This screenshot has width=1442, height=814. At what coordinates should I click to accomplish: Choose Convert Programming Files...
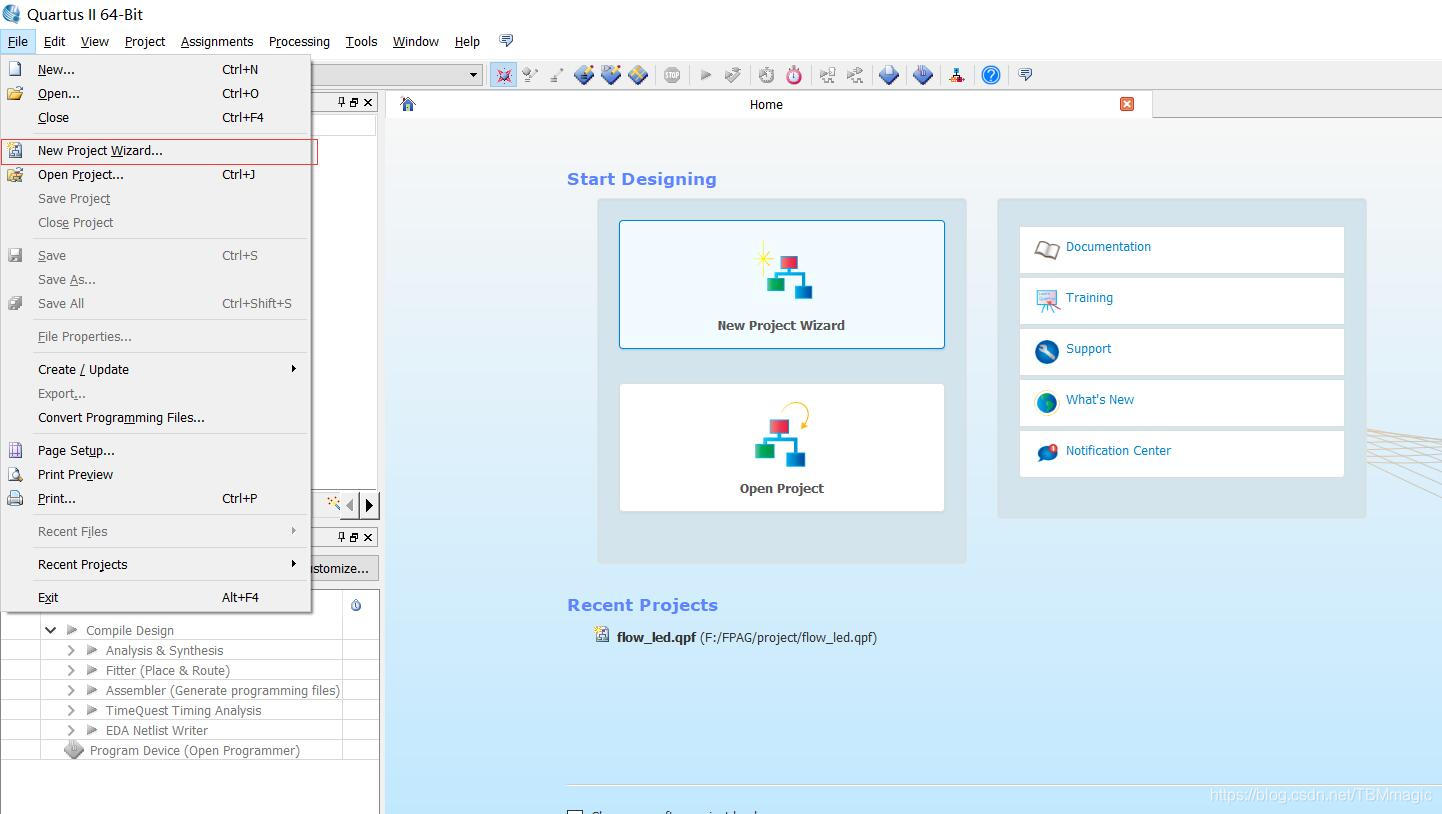pyautogui.click(x=156, y=417)
